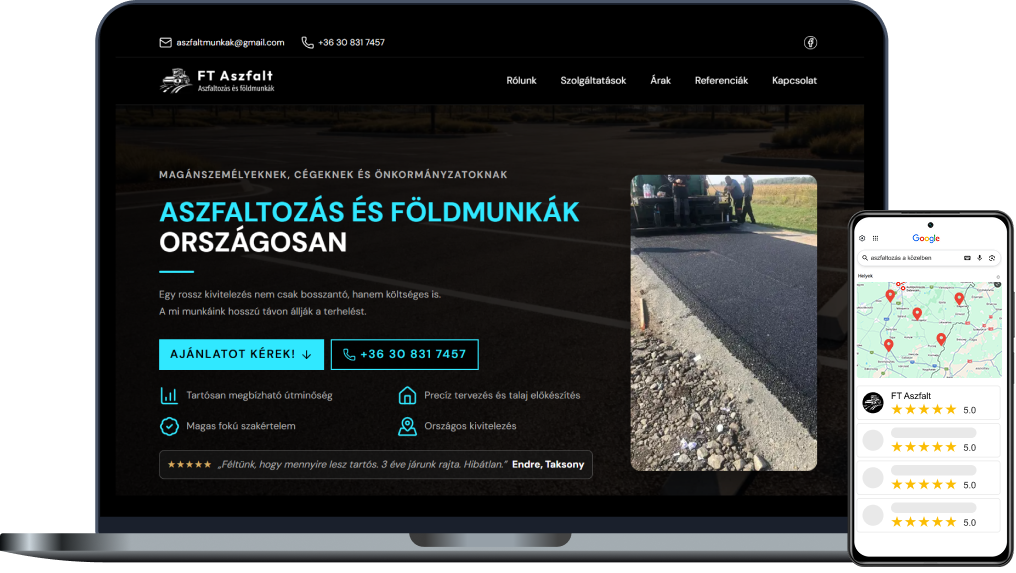The height and width of the screenshot is (573, 1016).
Task: Click the text Precíz tervezés és talaj előkészítés
Action: [502, 395]
